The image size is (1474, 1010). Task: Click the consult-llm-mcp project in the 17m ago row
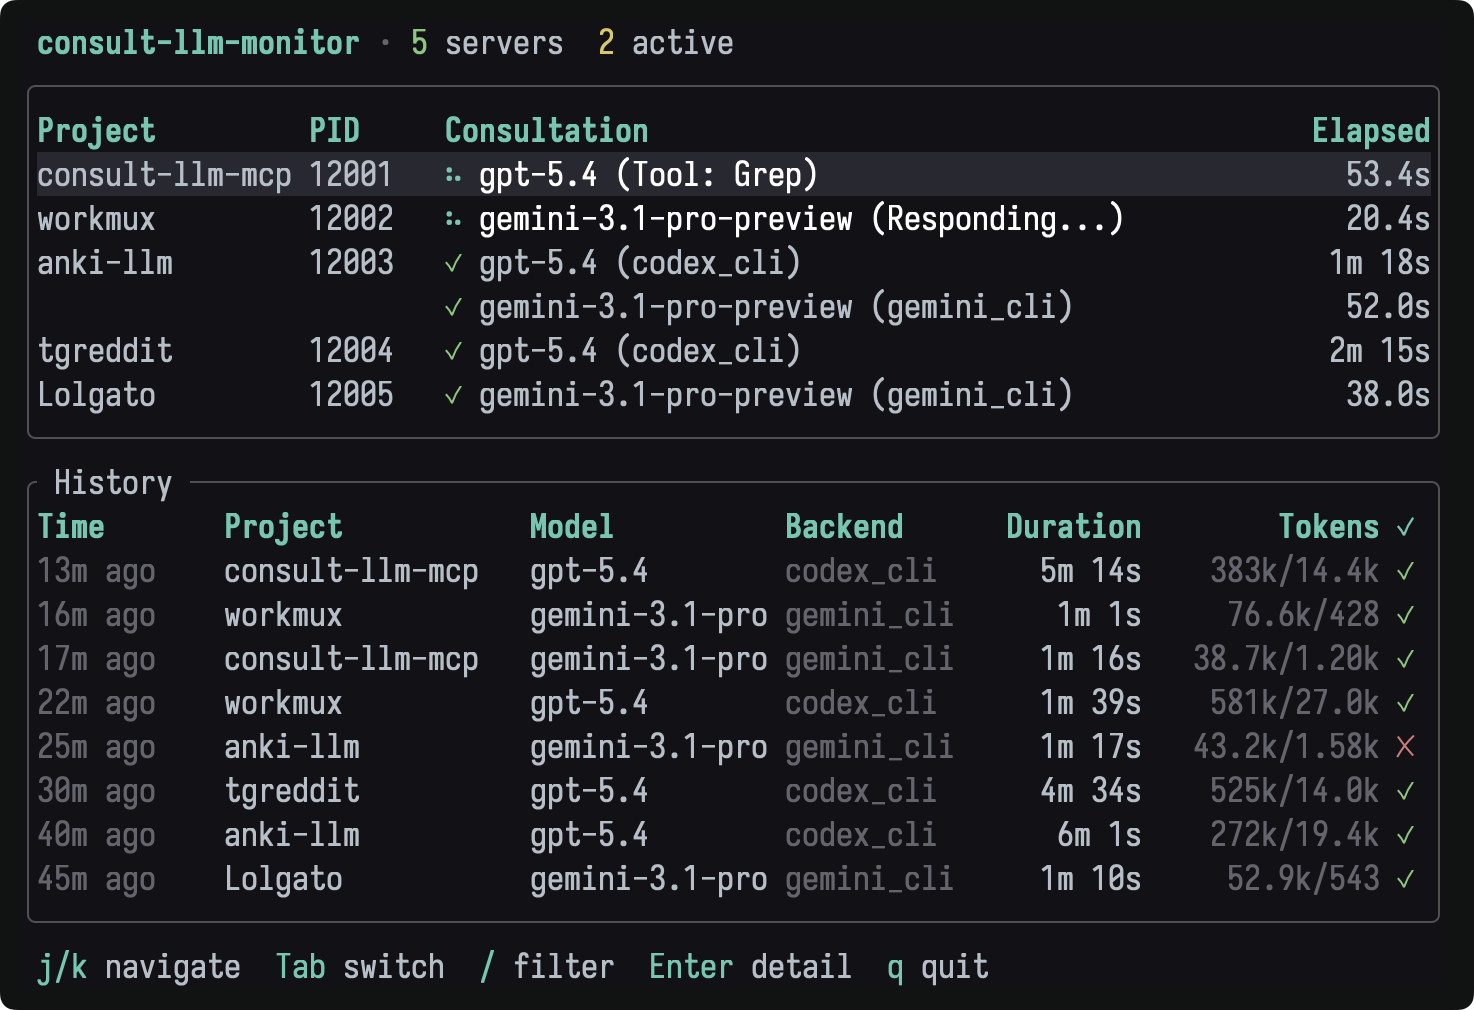click(351, 659)
